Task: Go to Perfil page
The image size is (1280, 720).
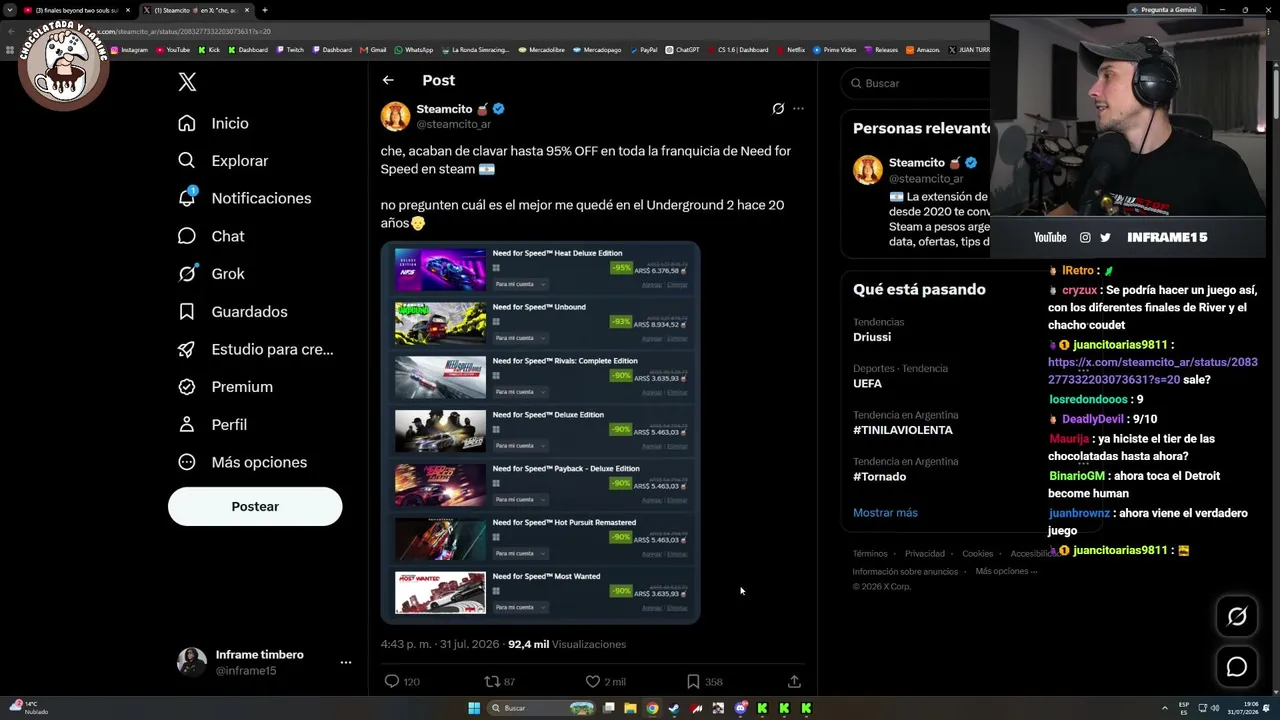Action: point(212,425)
